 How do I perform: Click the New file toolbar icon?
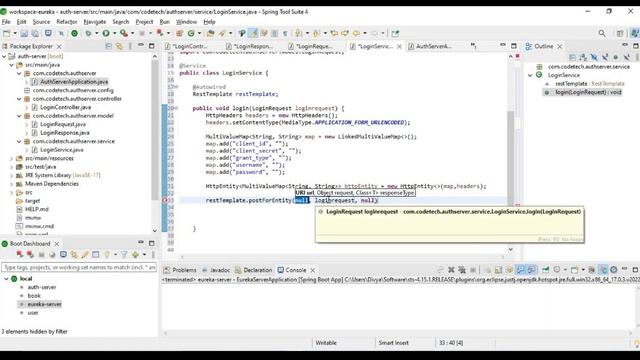(x=7, y=33)
